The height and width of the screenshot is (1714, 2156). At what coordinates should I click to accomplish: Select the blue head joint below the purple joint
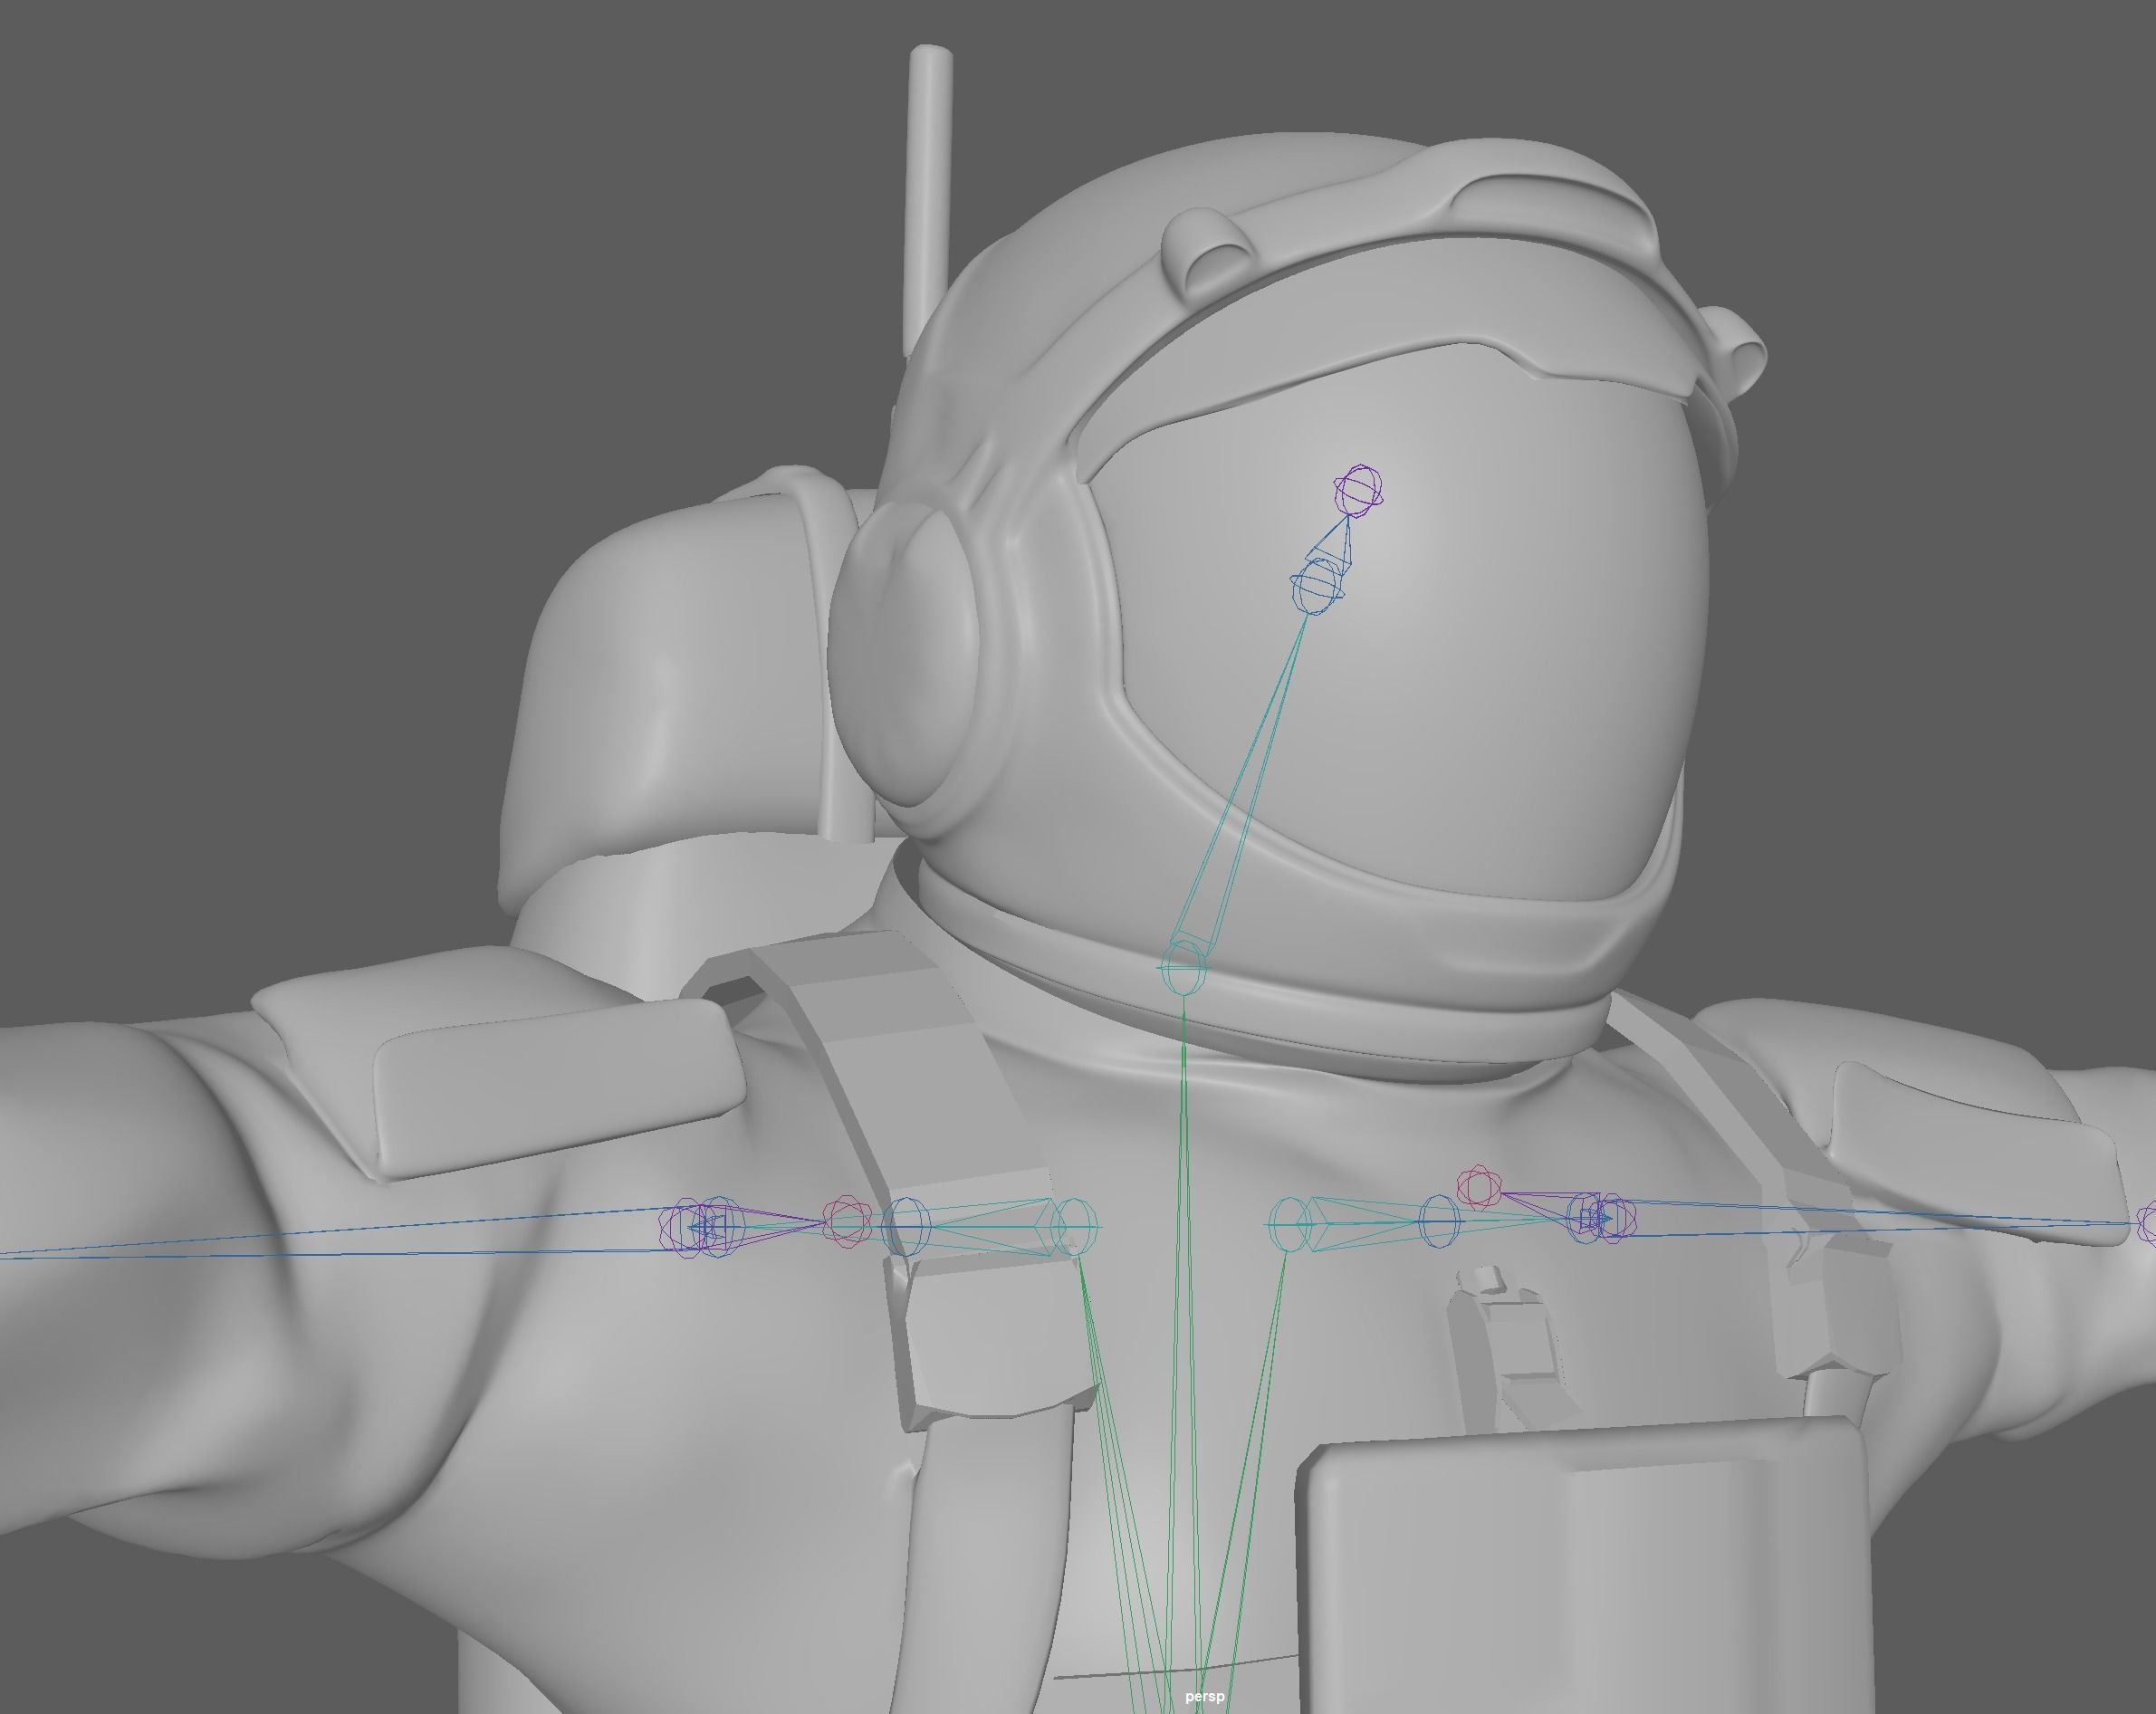(x=1317, y=586)
